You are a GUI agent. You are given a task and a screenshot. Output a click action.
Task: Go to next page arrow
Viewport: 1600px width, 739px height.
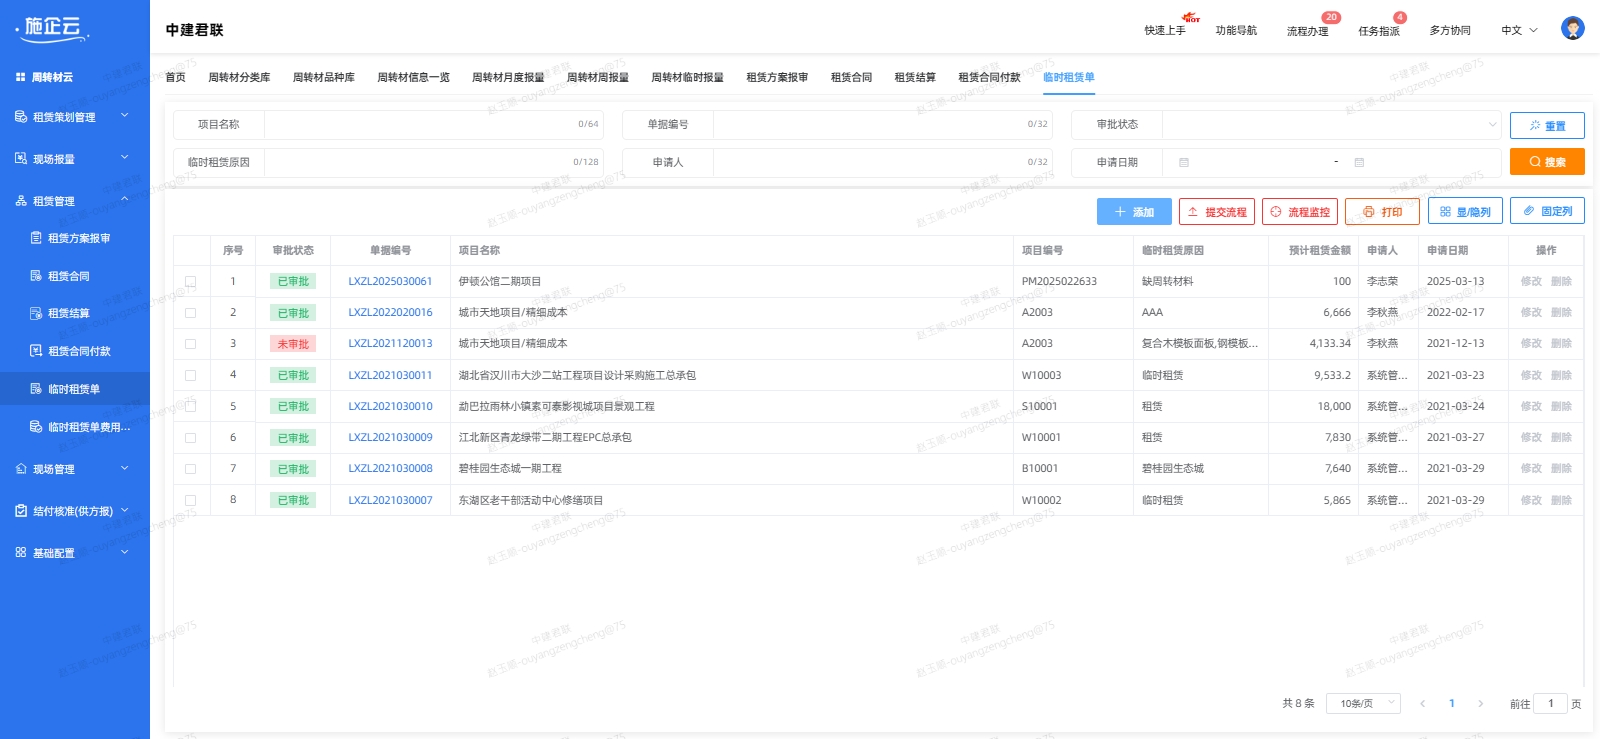(1481, 704)
